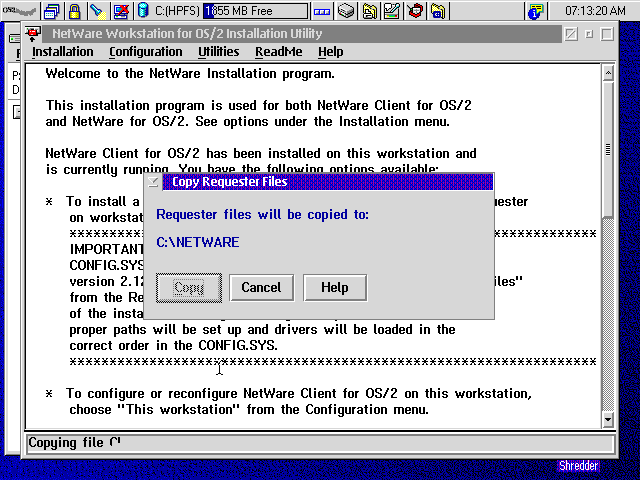Click Cancel in Copy Requester Files dialog

click(x=261, y=288)
